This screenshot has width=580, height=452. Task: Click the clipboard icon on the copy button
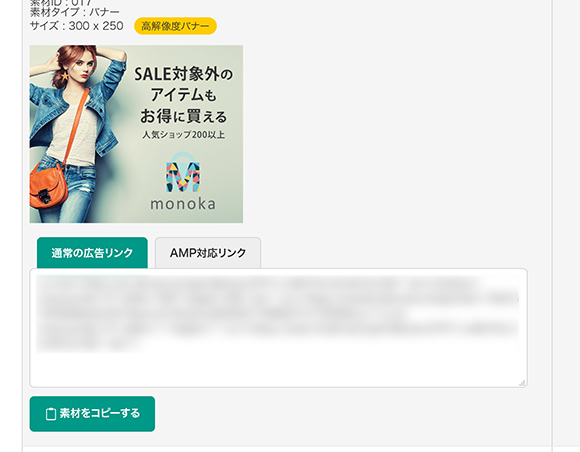coord(51,414)
